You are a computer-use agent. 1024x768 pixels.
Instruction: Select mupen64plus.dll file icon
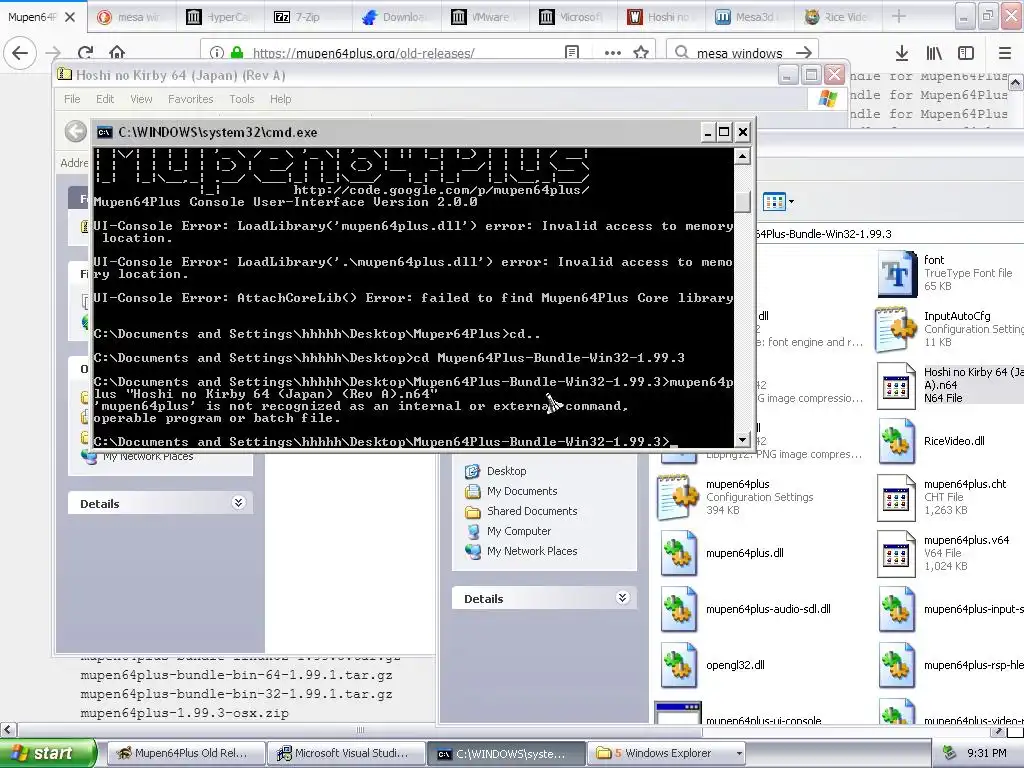(x=679, y=553)
